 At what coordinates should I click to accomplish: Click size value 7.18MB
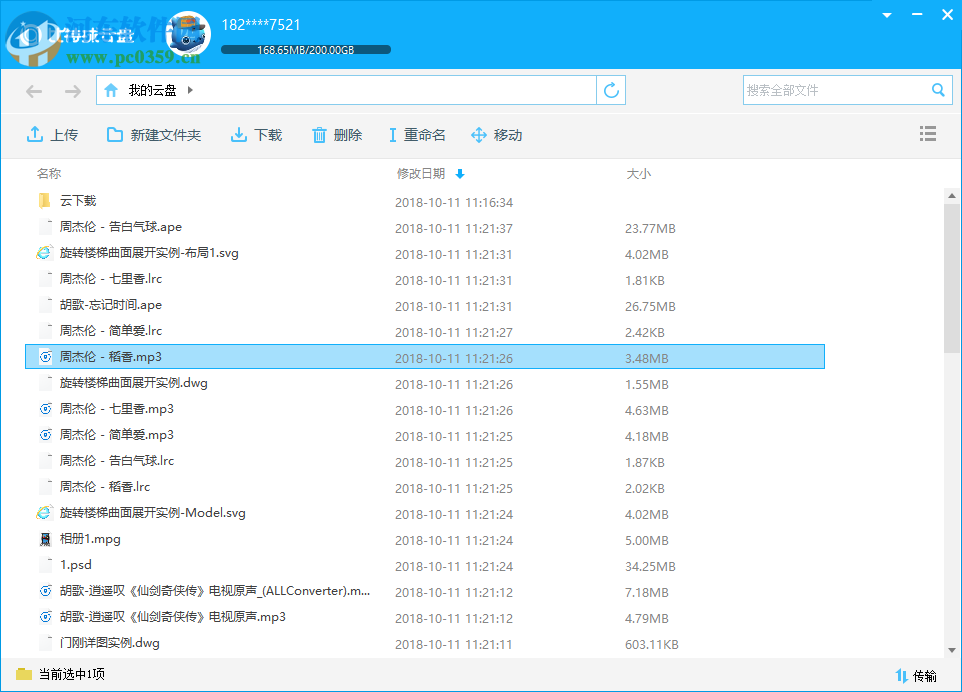click(x=647, y=593)
